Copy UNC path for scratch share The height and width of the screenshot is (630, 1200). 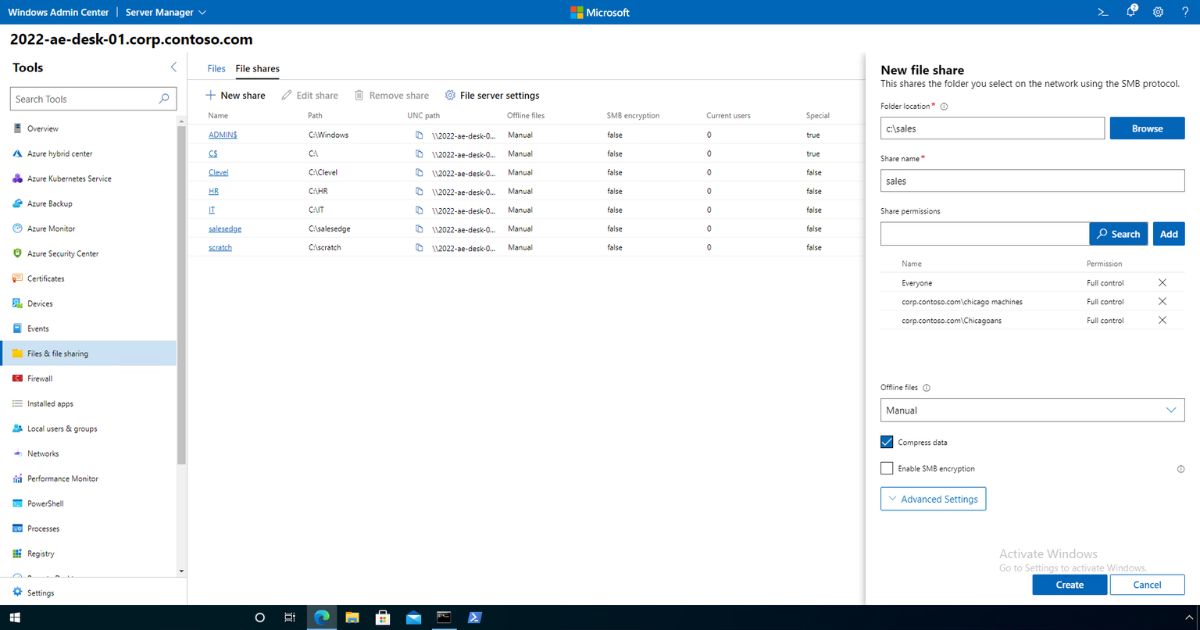(420, 247)
